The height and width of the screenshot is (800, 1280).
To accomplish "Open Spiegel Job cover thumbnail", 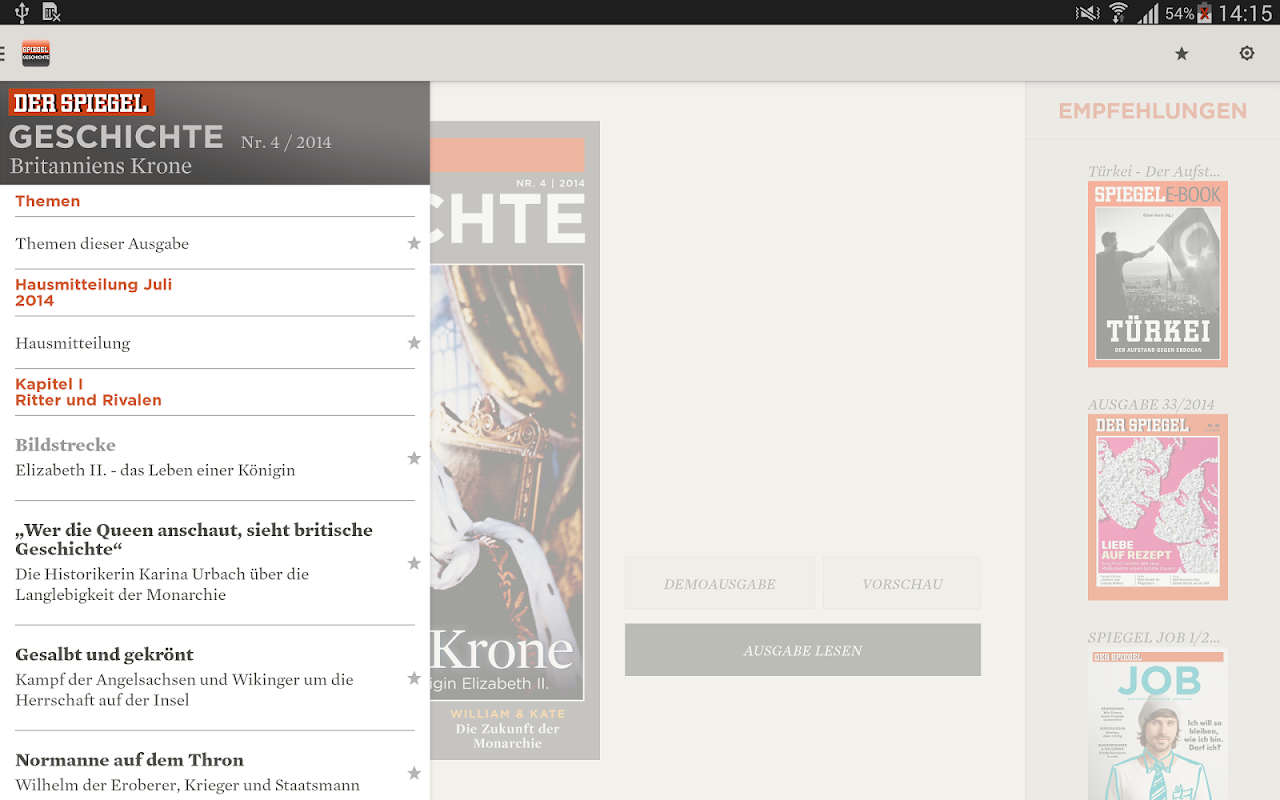I will pos(1158,724).
